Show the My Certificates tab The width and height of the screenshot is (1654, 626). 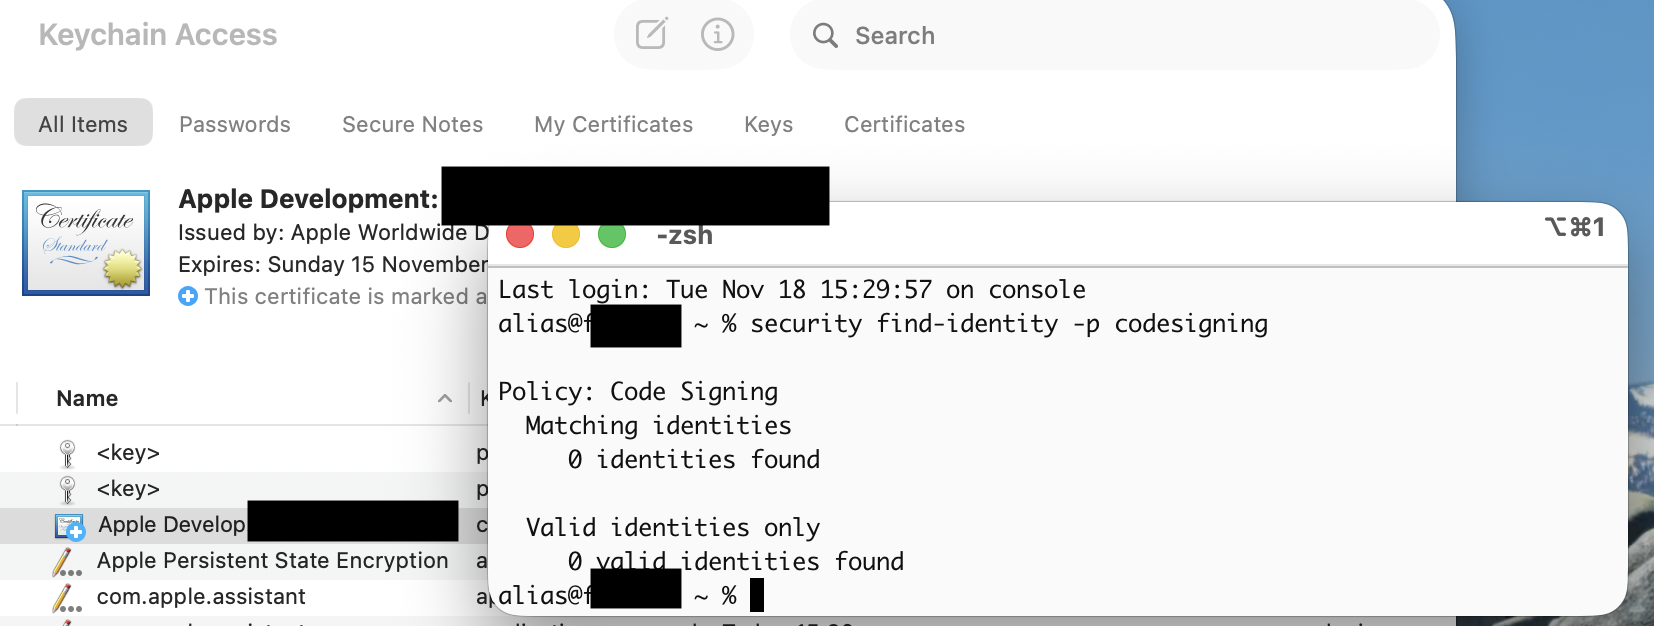click(x=613, y=124)
